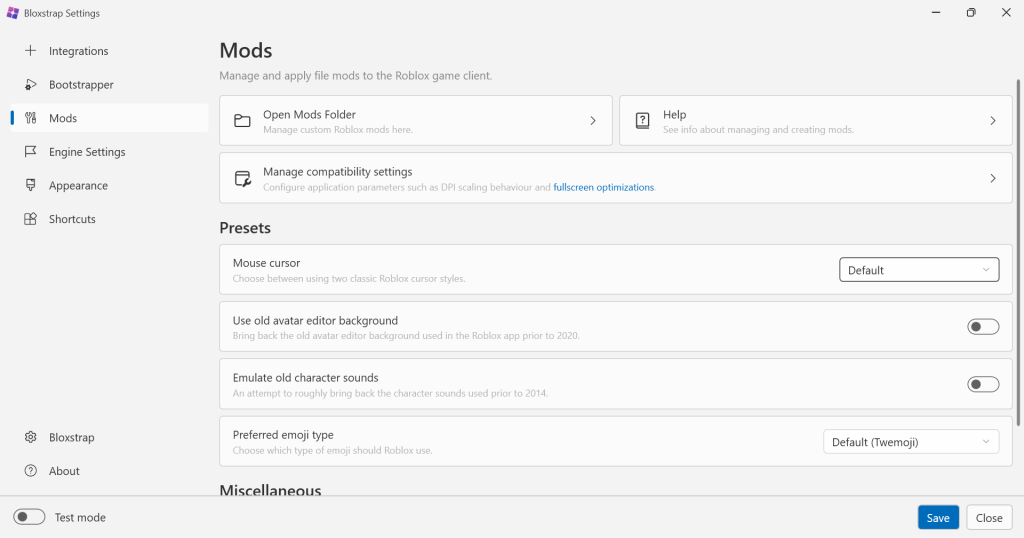Click chevron on Open Mods Folder card
1024x538 pixels.
(593, 121)
